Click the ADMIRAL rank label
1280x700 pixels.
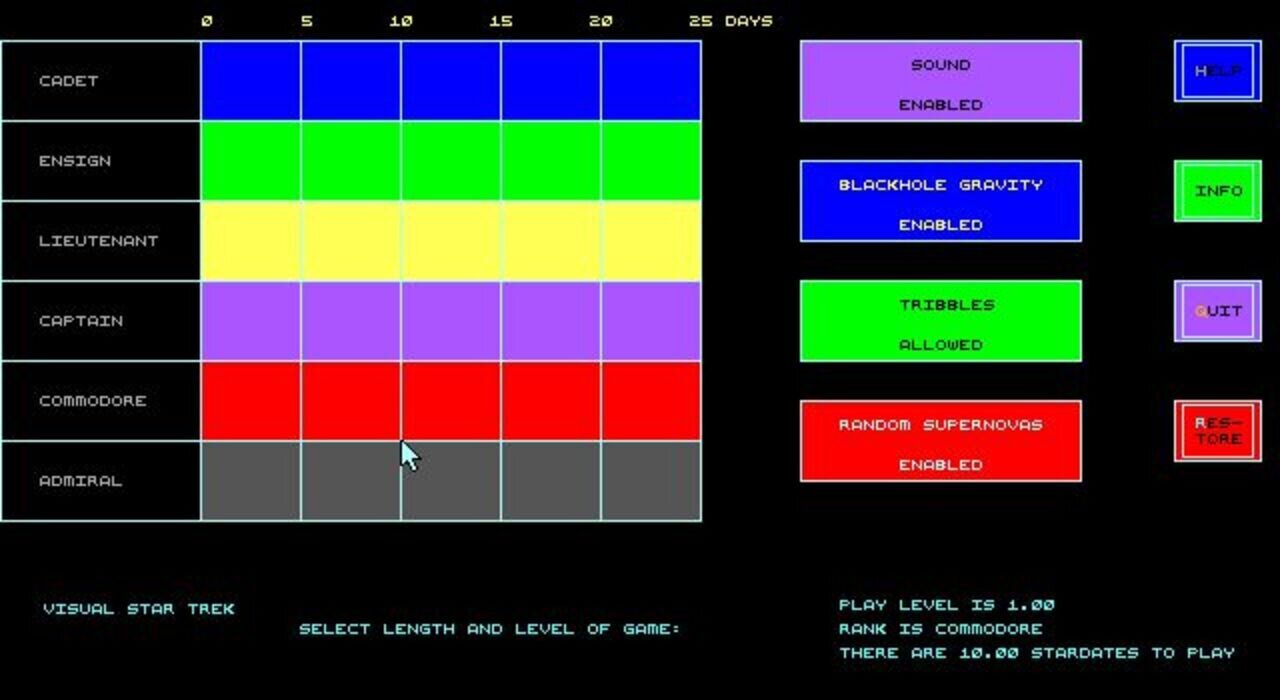click(x=81, y=481)
